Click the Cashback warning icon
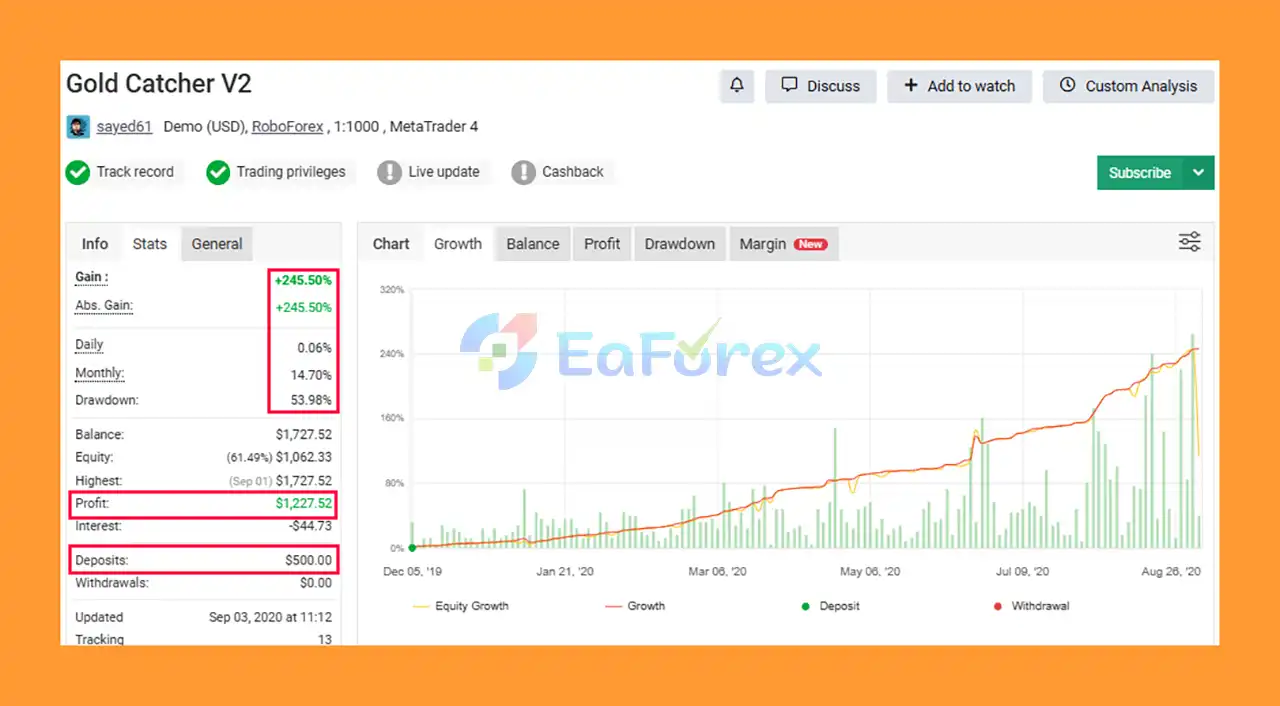The image size is (1280, 706). pos(523,172)
